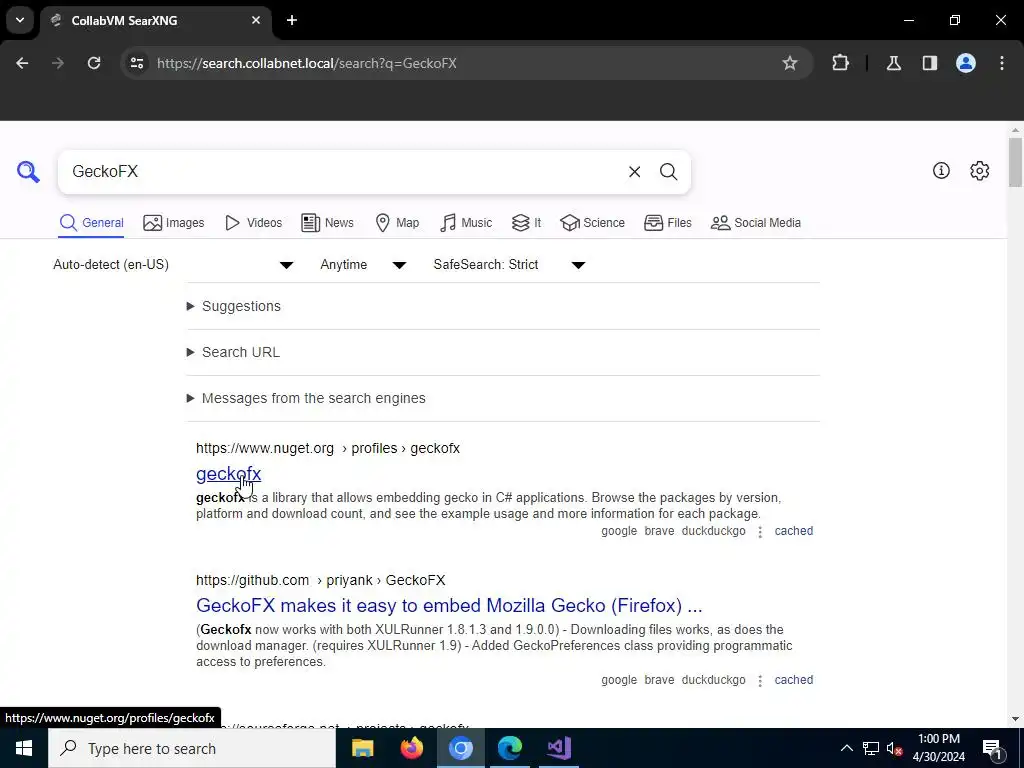
Task: Click the Windows taskbar search box
Action: point(192,748)
